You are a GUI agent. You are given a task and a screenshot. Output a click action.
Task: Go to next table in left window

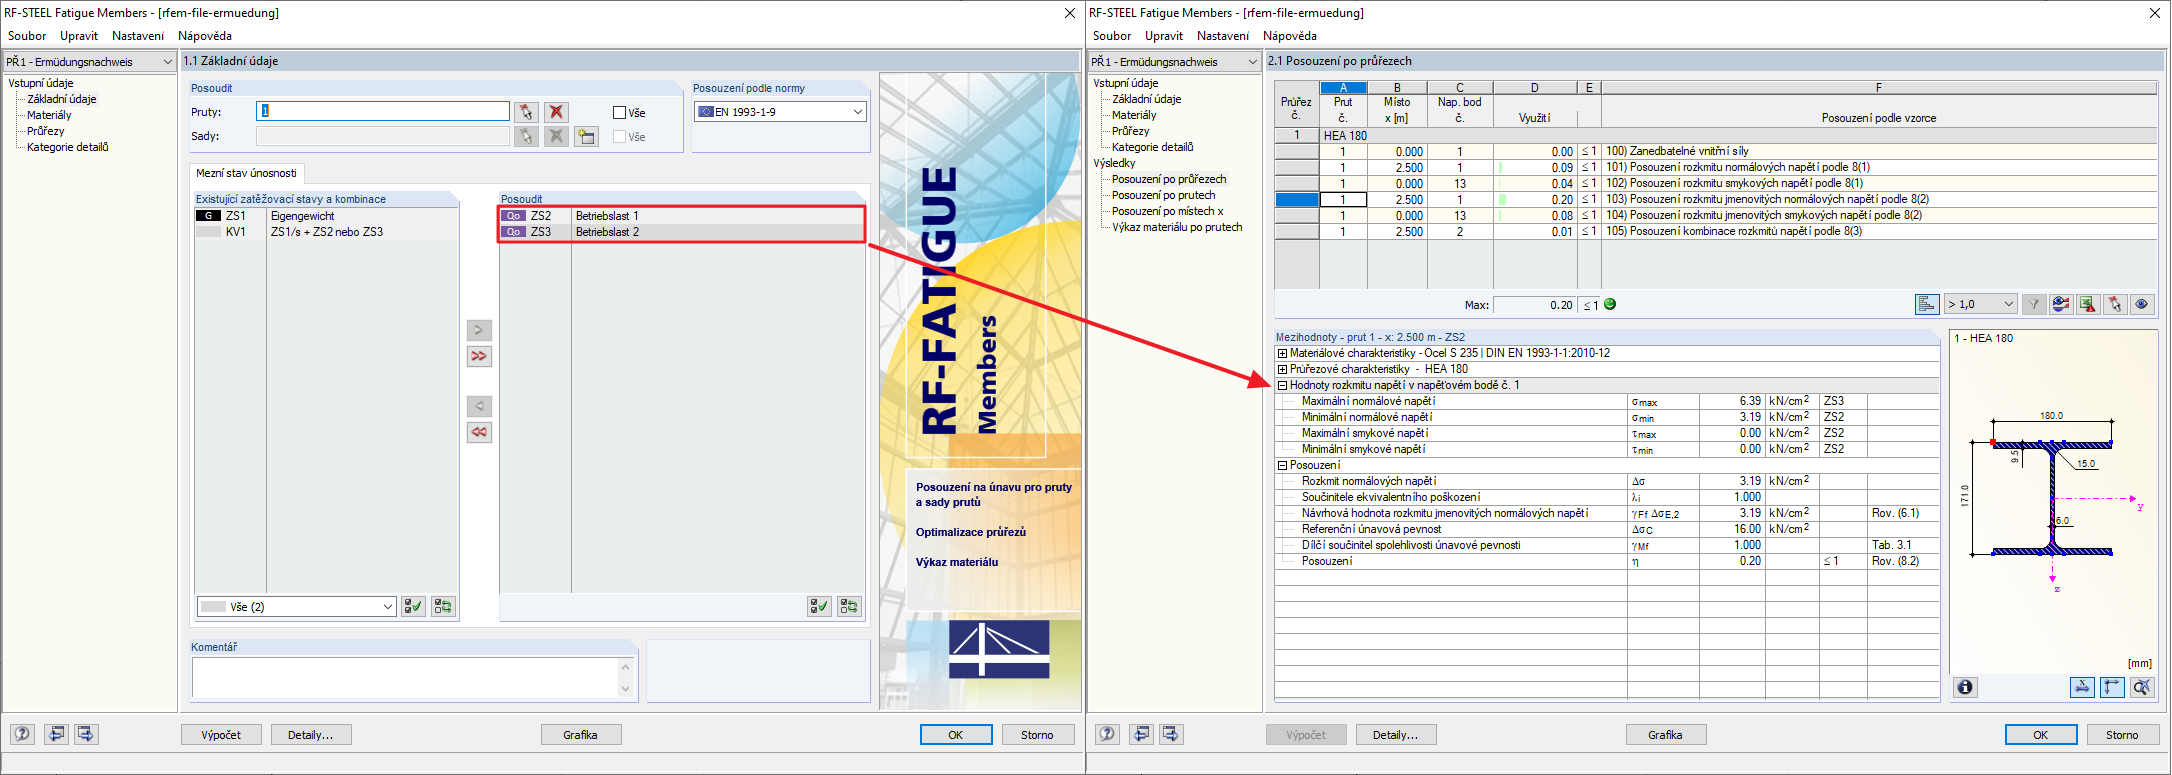pos(86,734)
